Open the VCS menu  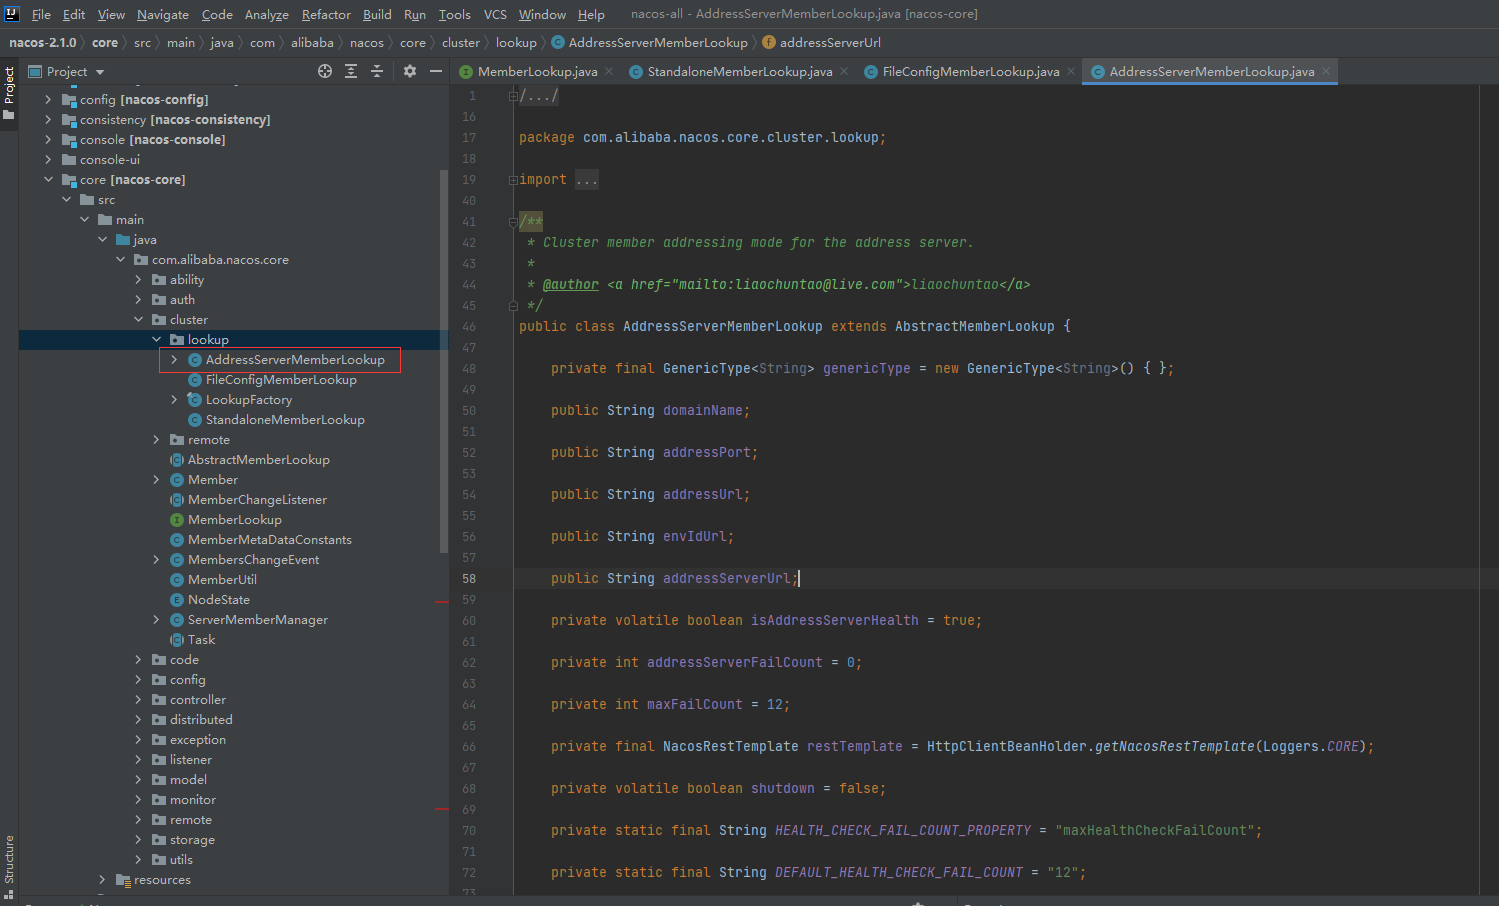click(x=495, y=14)
